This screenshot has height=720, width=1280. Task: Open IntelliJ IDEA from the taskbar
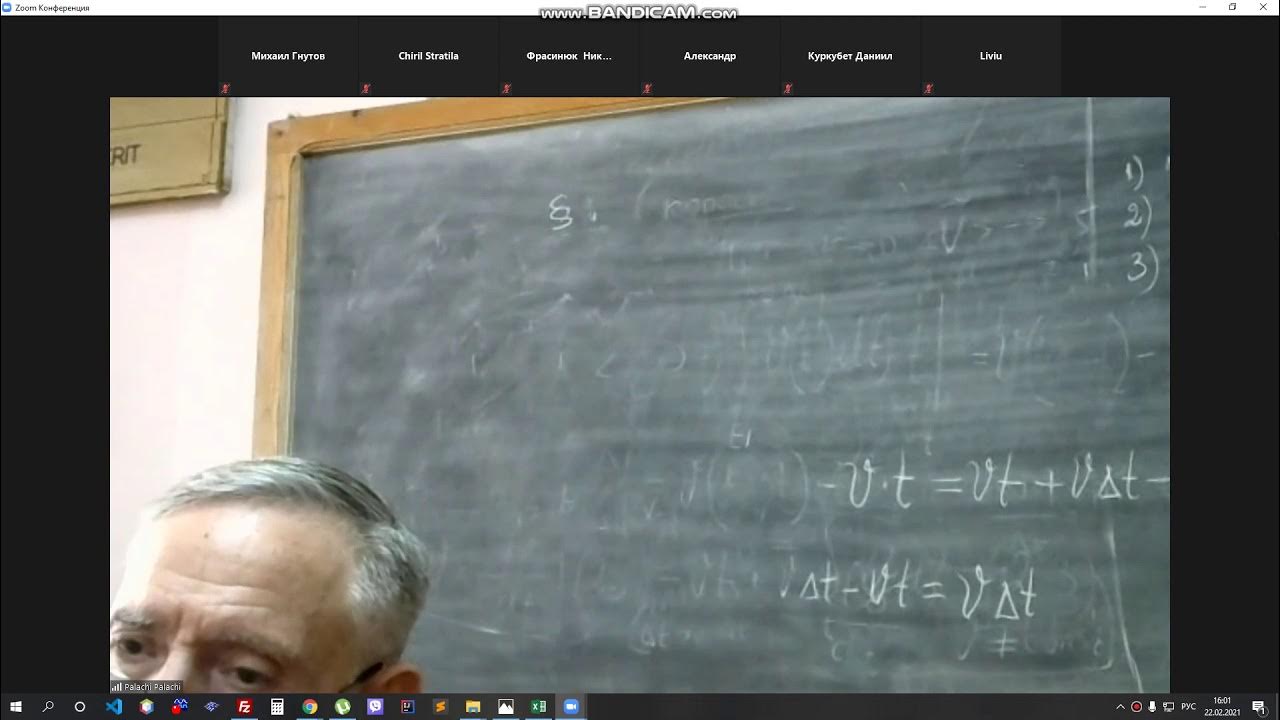click(408, 707)
